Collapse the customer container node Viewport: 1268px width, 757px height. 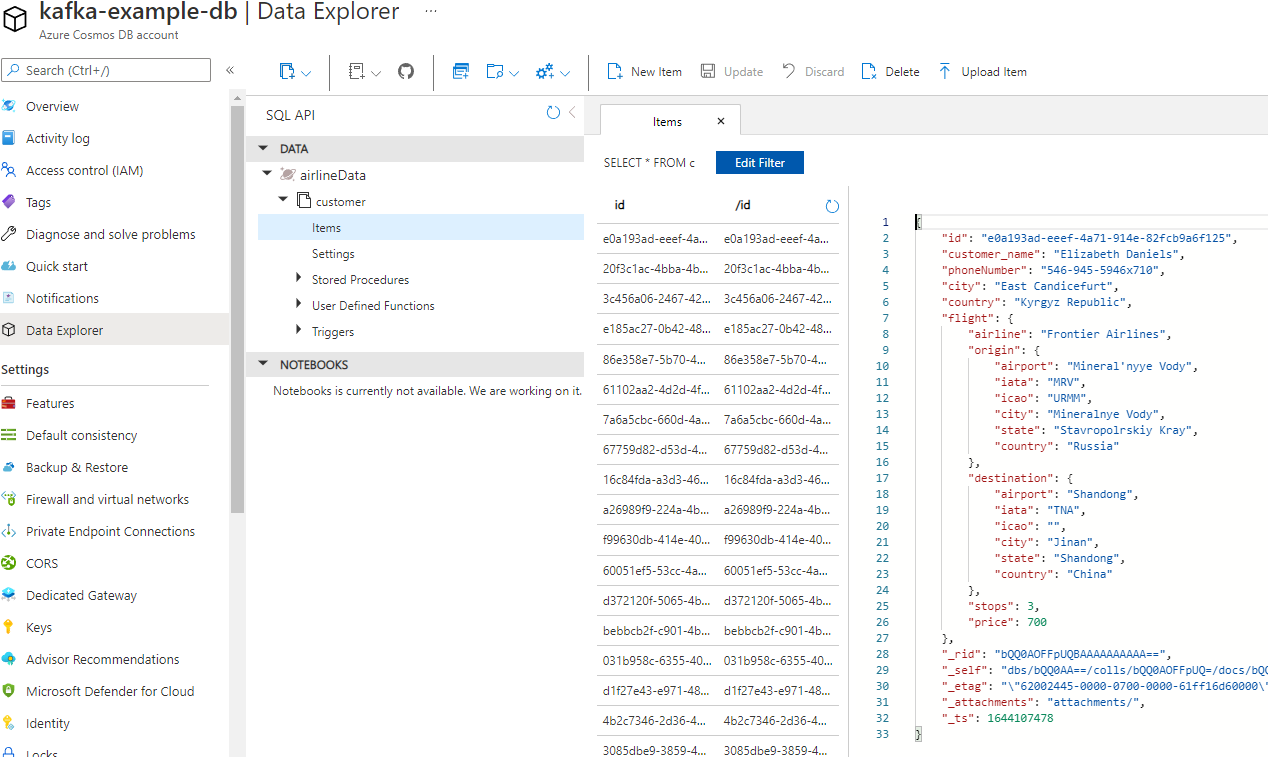coord(284,201)
